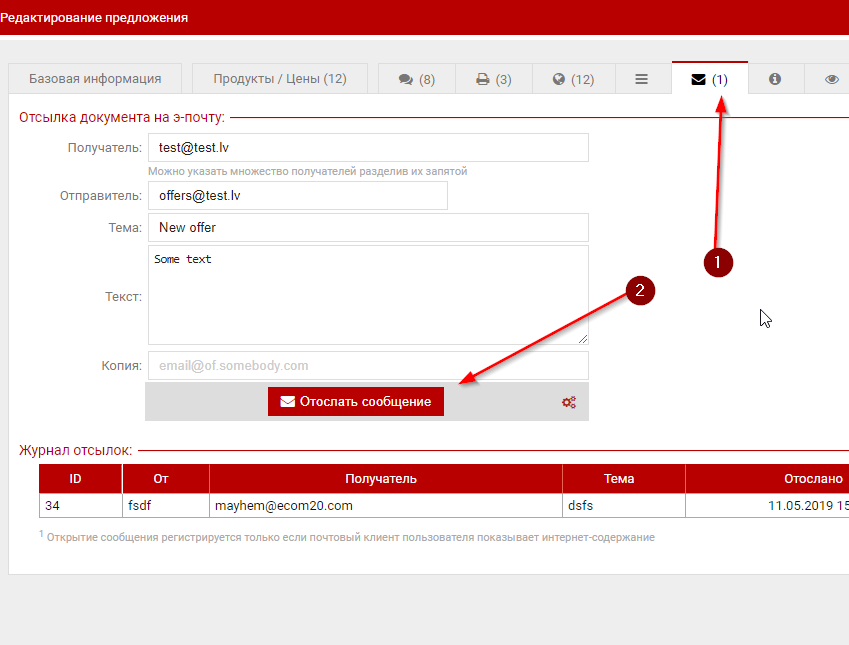The image size is (849, 645).
Task: Switch to Базовая информация tab
Action: tap(95, 79)
